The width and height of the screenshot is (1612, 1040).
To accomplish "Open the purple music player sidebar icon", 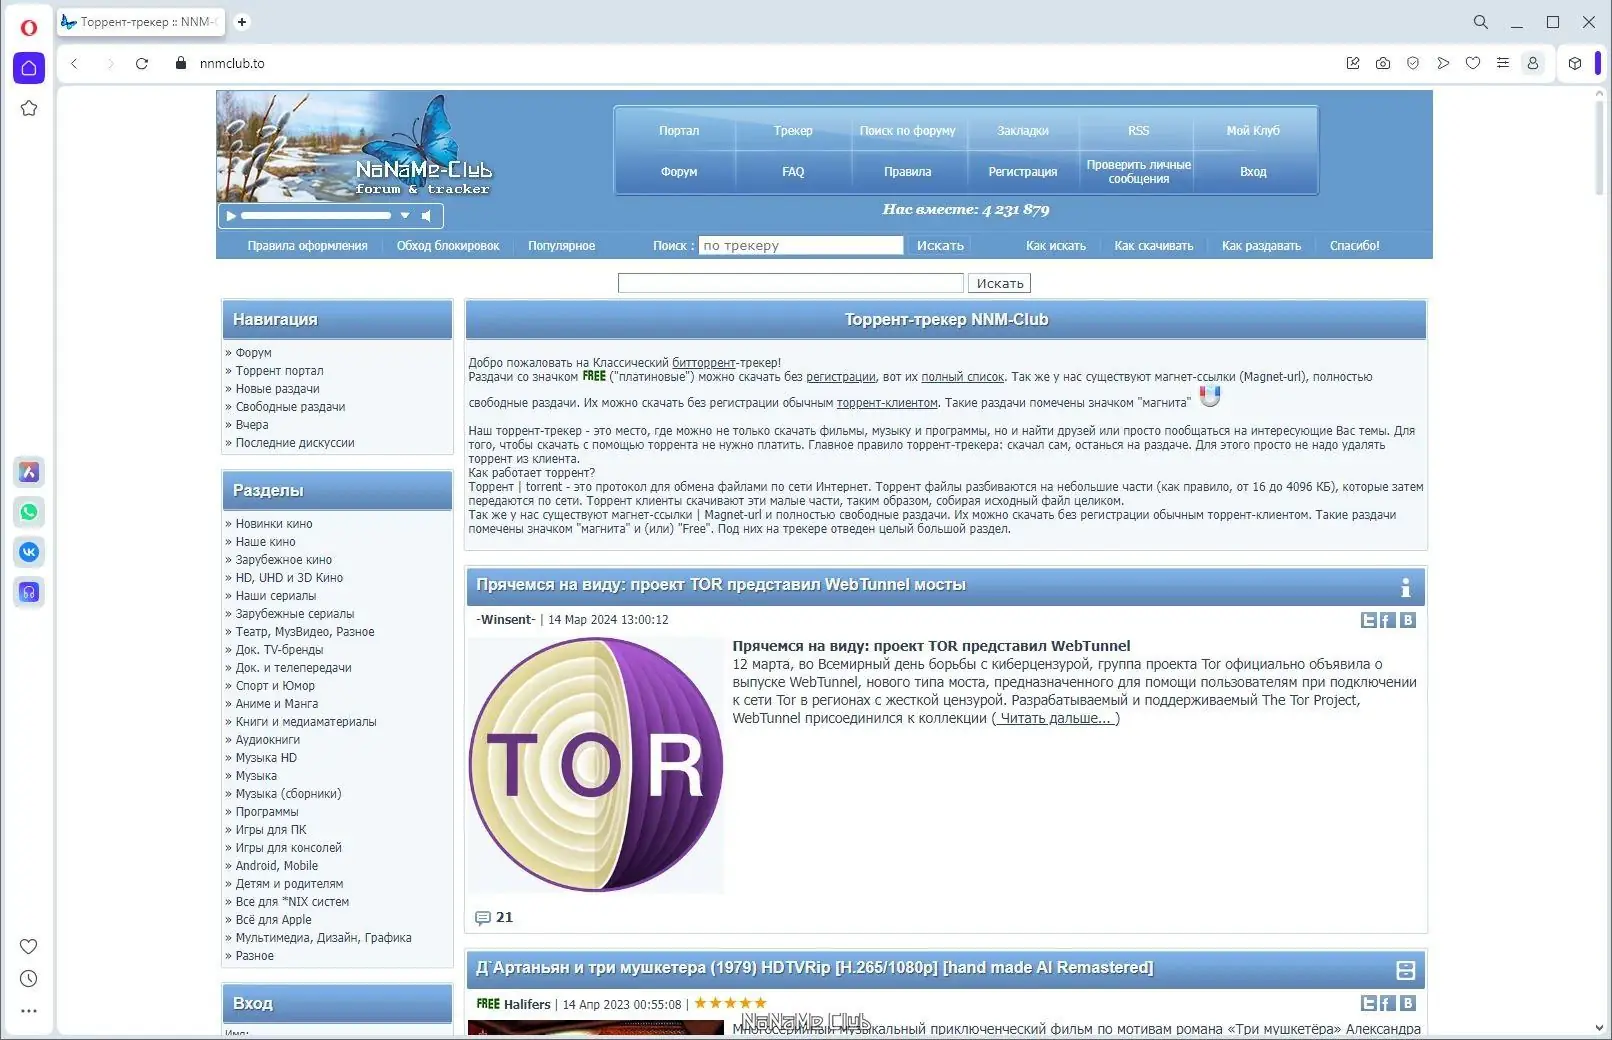I will tap(29, 592).
